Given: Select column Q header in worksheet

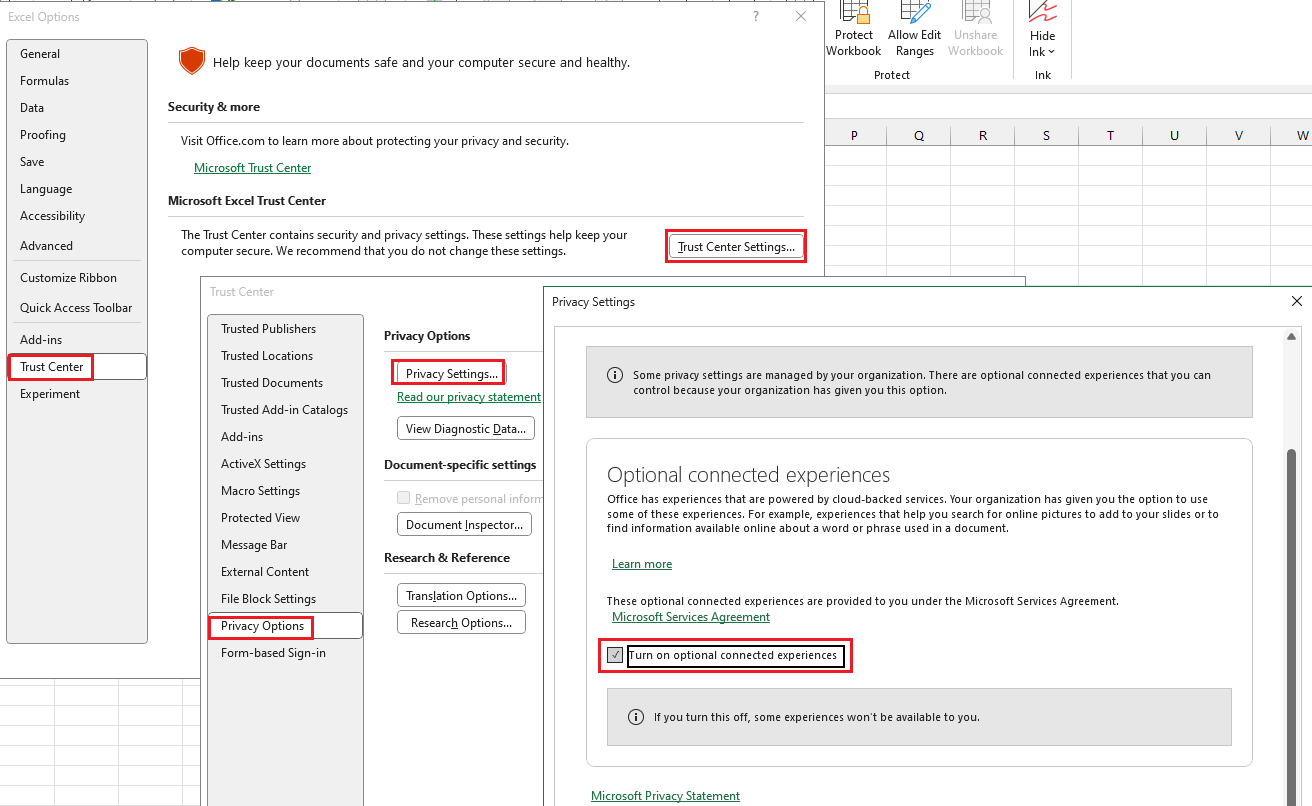Looking at the screenshot, I should click(919, 135).
